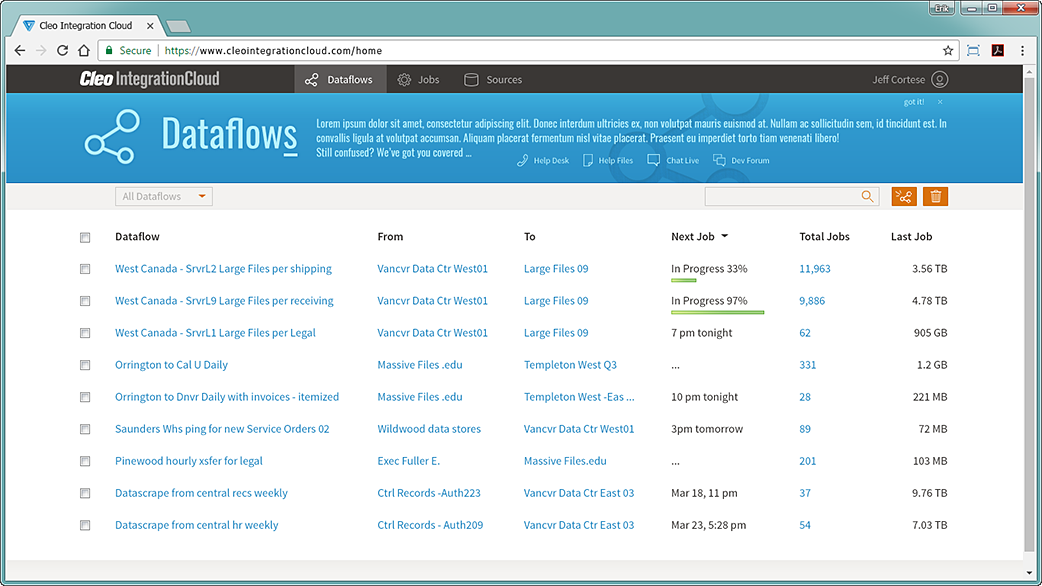Switch to the Sources nav tab
This screenshot has height=586, width=1042.
click(x=493, y=80)
